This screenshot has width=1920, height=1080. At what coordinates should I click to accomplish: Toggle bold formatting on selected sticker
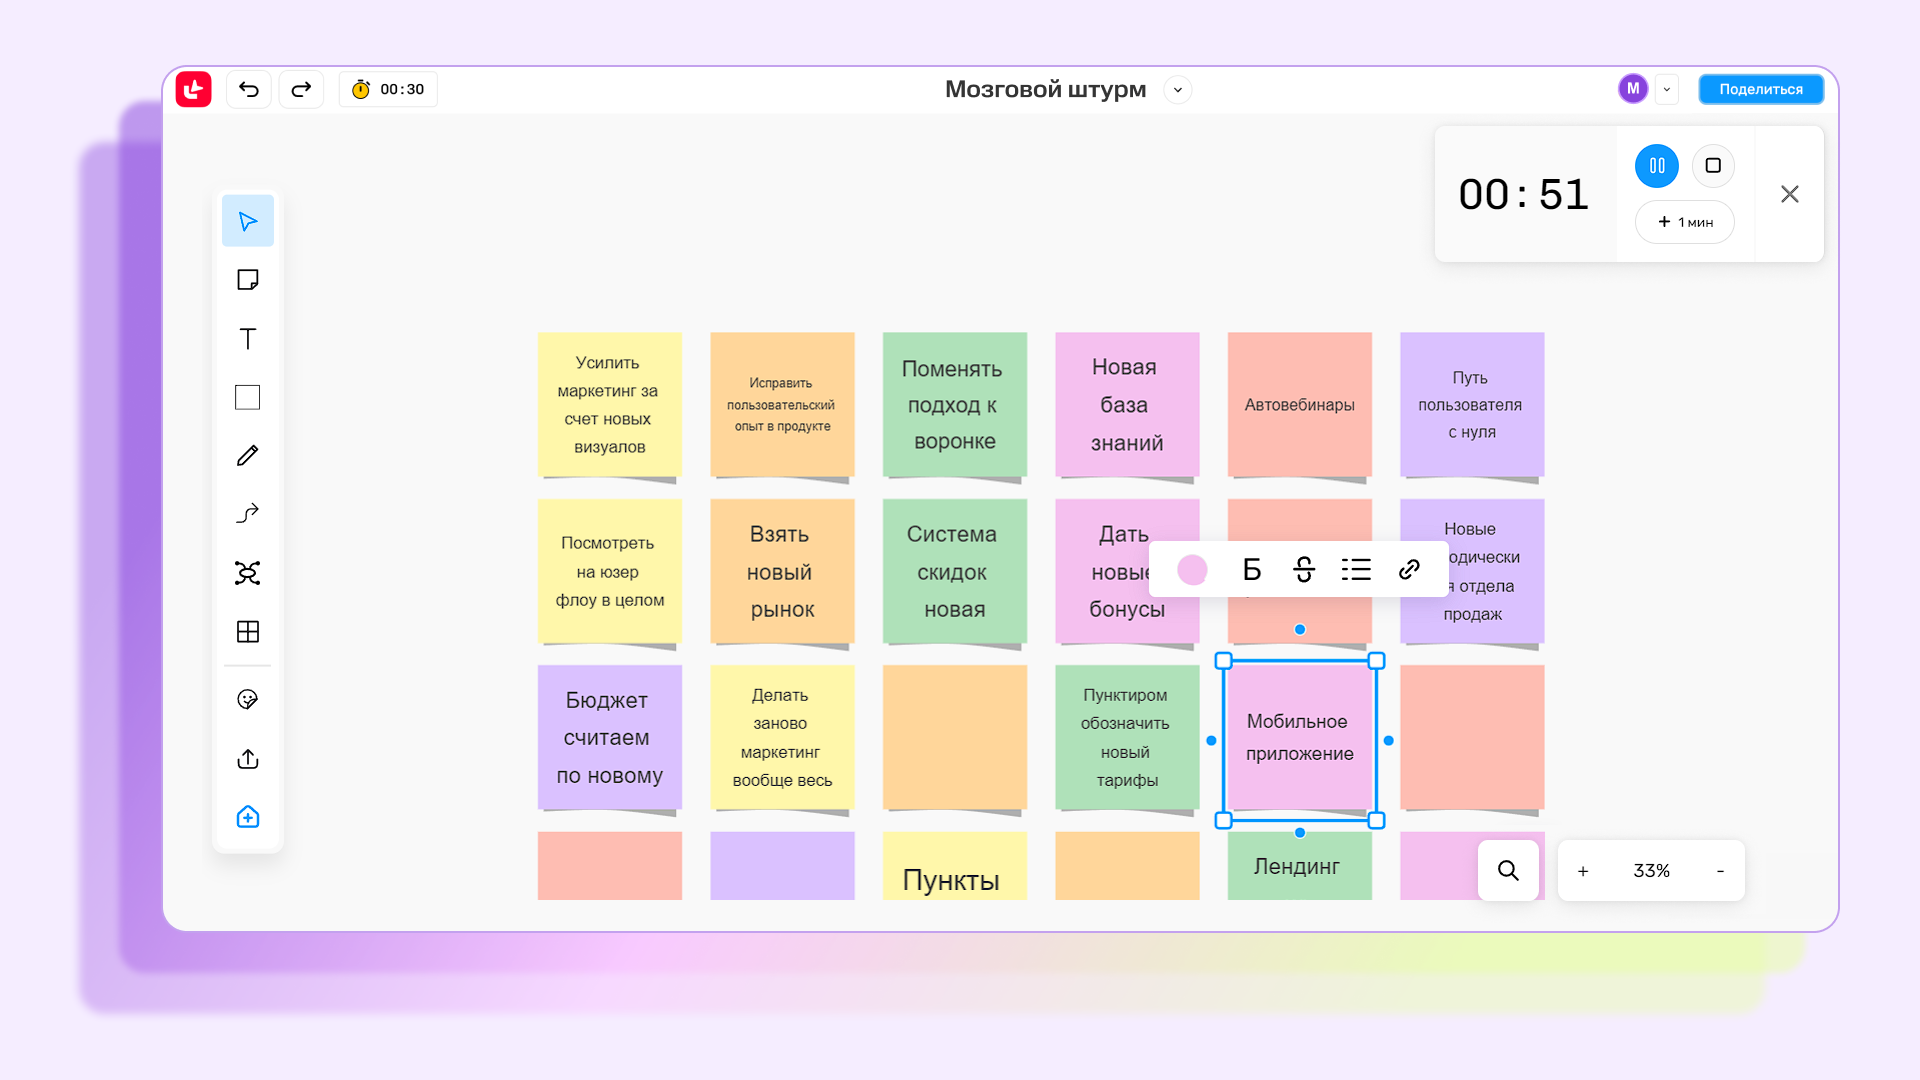[x=1251, y=570]
